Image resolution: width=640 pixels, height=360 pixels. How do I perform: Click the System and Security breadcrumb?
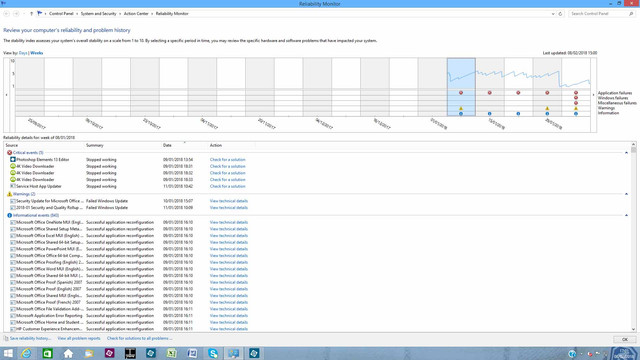[98, 14]
